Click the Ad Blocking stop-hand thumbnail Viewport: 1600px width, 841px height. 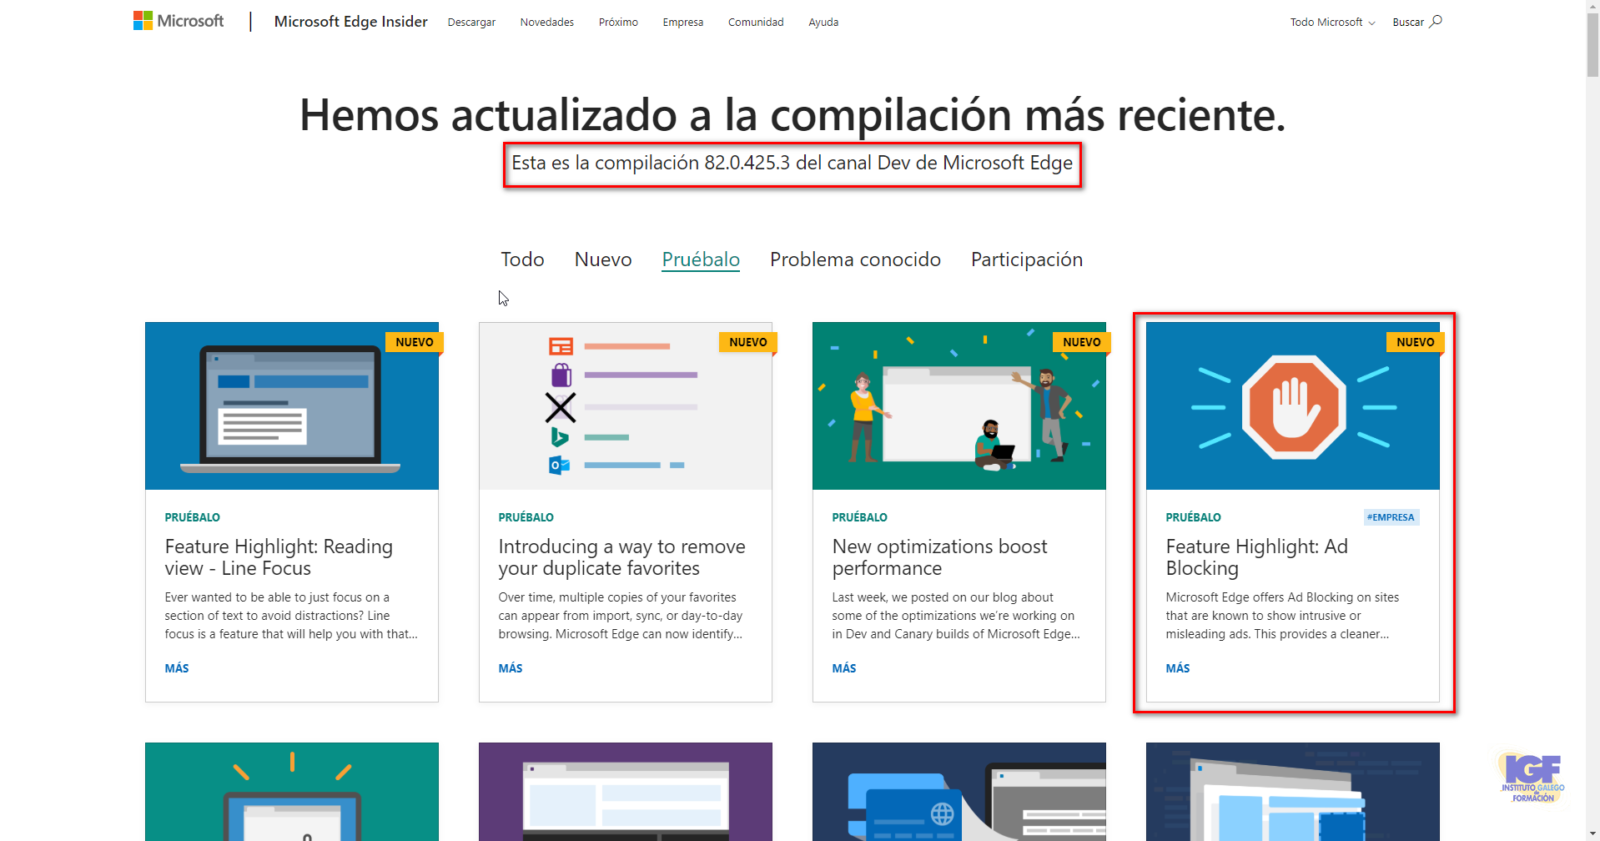(1292, 406)
